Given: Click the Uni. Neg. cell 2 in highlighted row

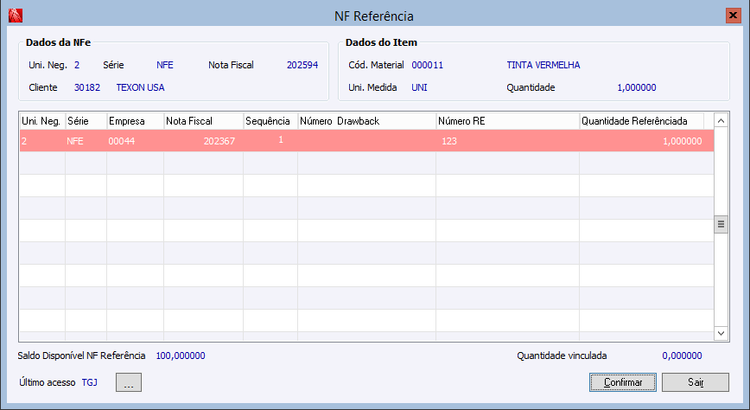Looking at the screenshot, I should [42, 141].
